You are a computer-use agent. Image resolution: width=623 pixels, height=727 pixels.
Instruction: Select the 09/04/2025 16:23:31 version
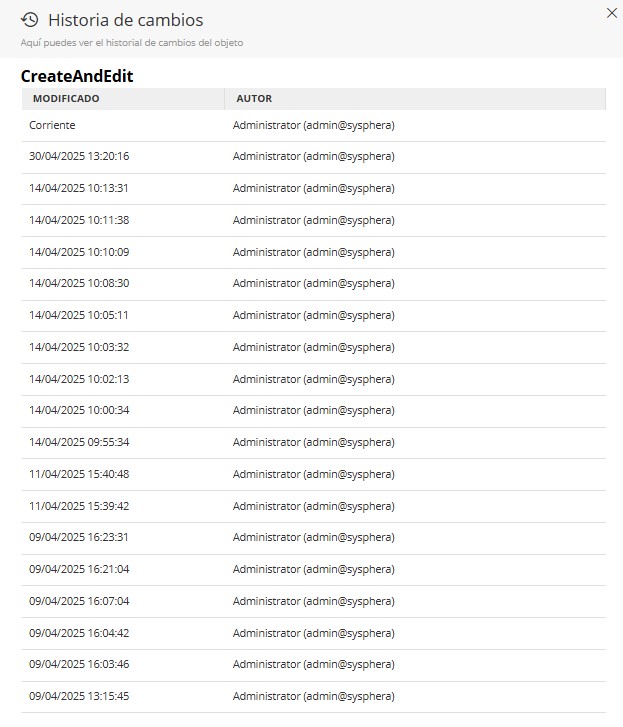[79, 537]
